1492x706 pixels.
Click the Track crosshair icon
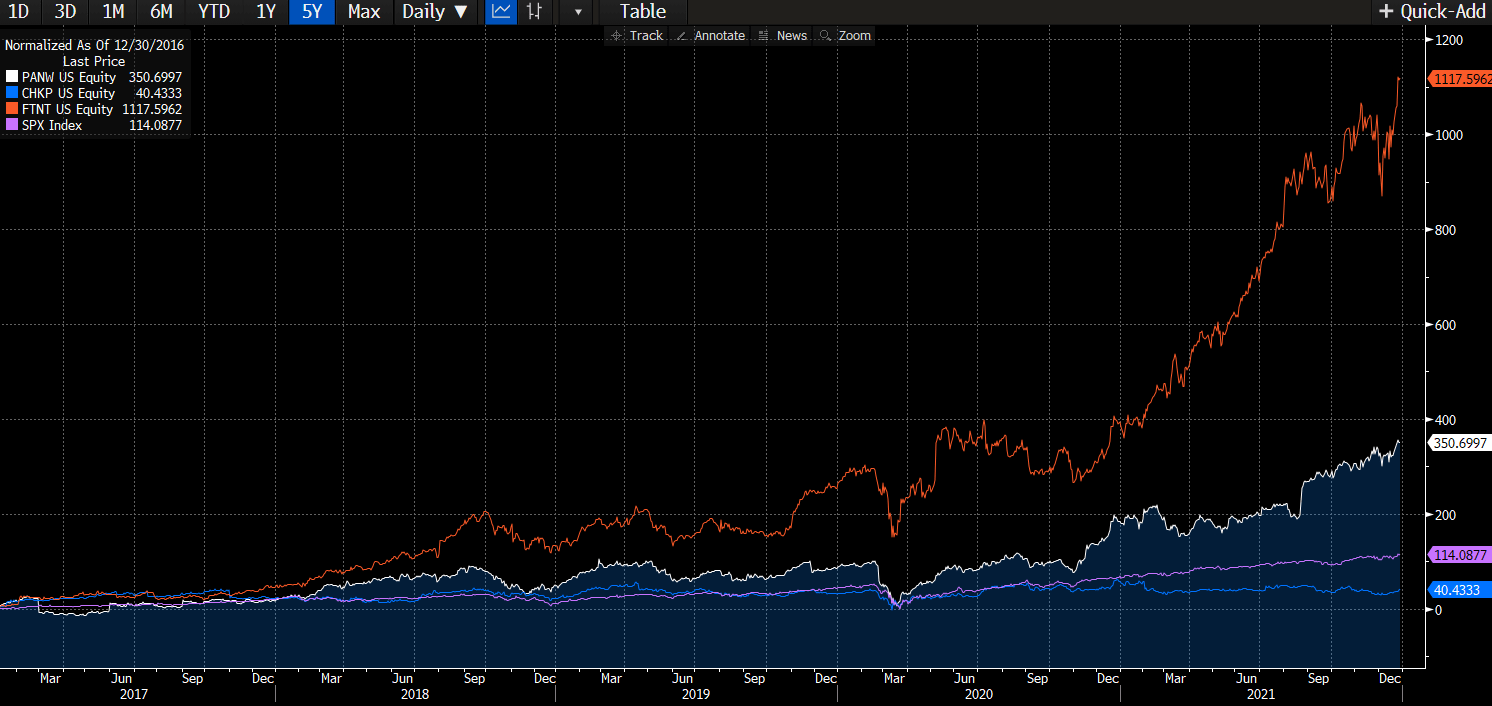click(617, 35)
